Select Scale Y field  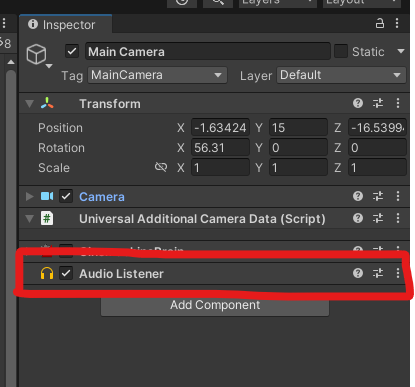coord(298,168)
